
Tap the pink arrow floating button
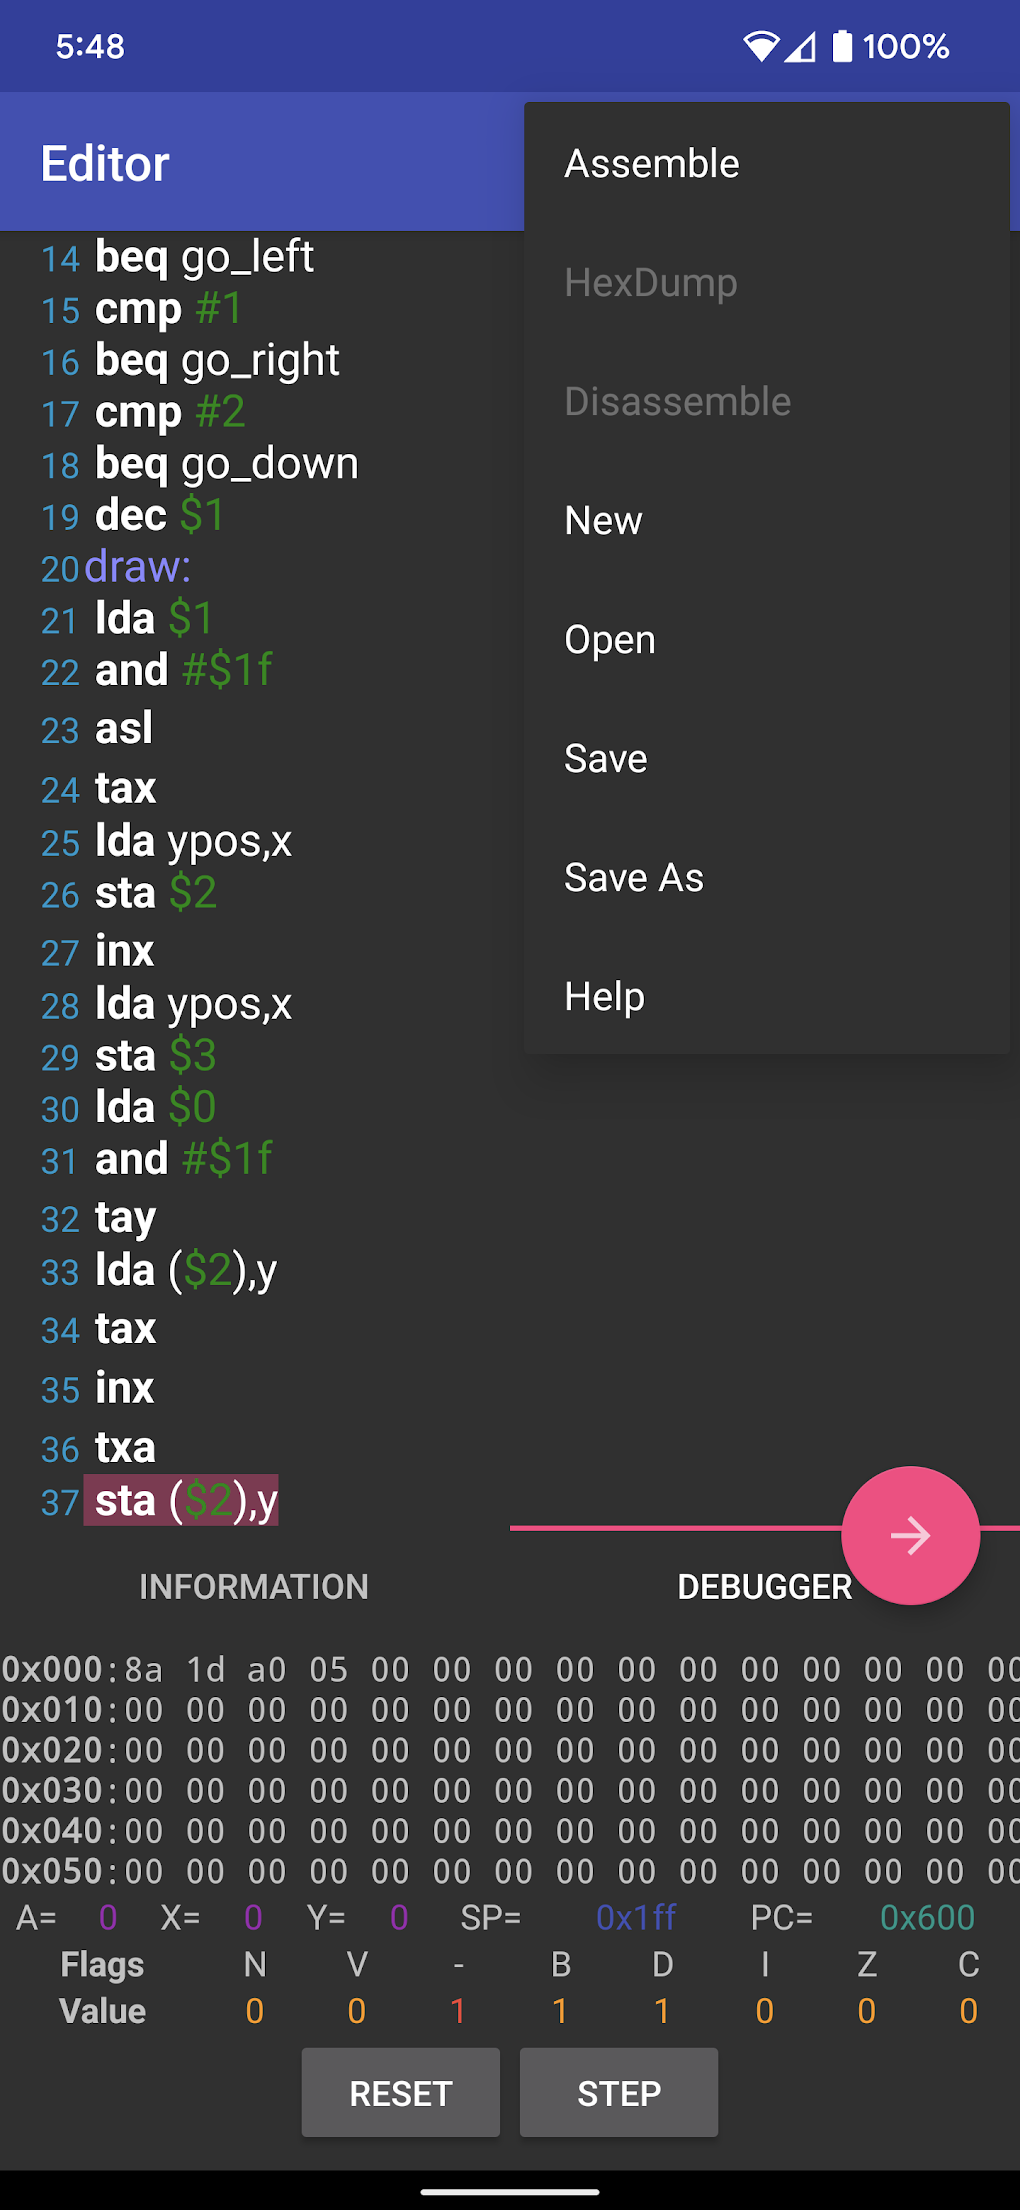point(910,1535)
